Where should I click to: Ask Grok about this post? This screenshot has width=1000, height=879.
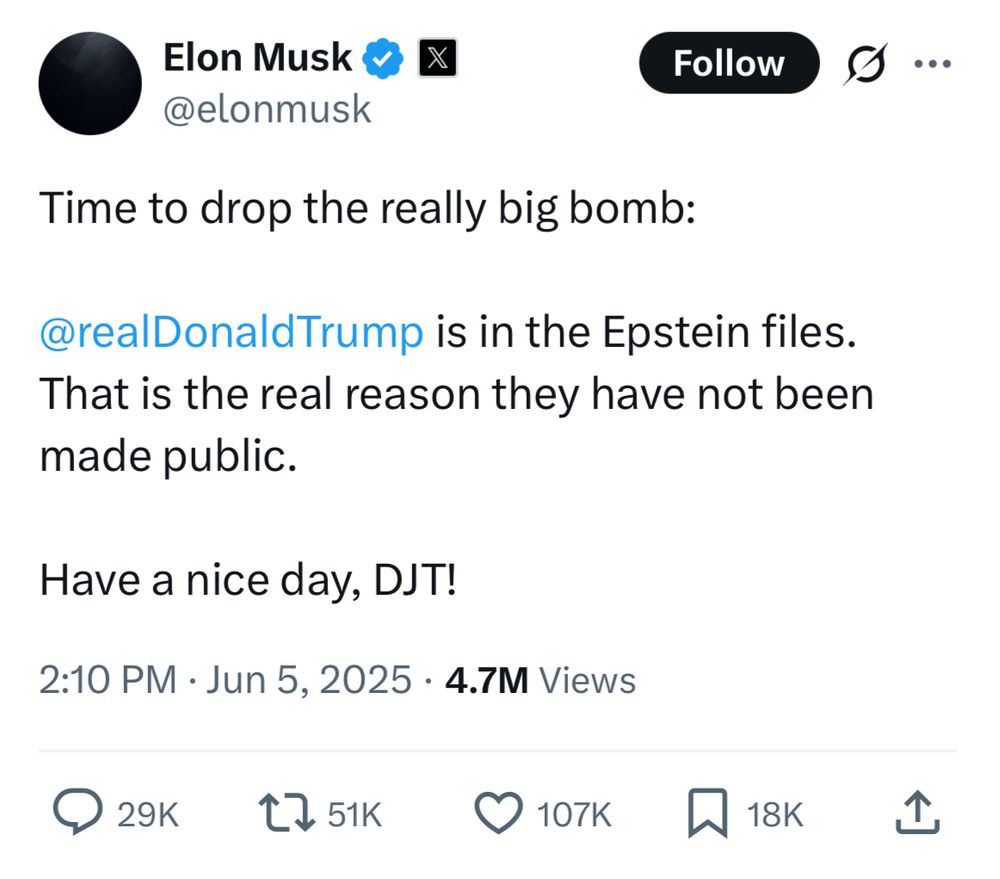[866, 62]
